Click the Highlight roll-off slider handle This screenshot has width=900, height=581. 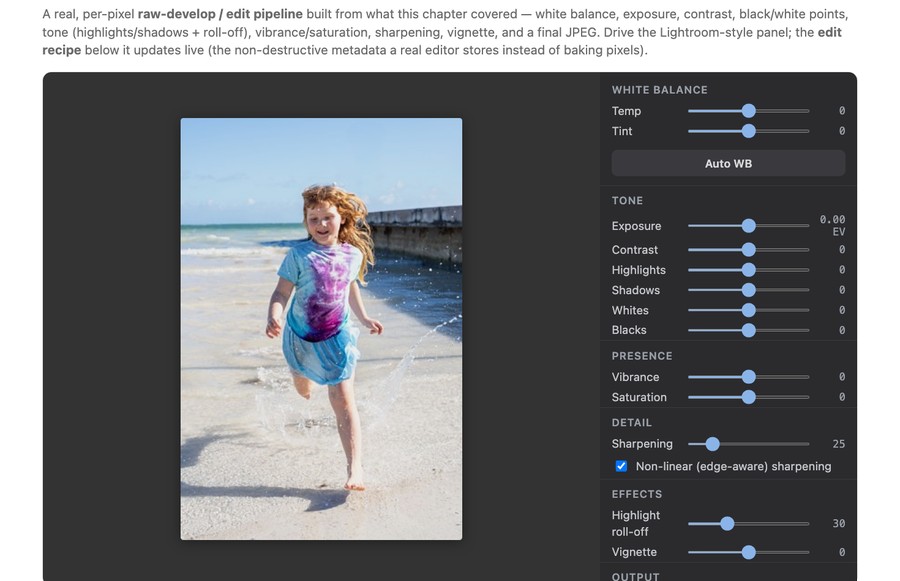point(727,524)
